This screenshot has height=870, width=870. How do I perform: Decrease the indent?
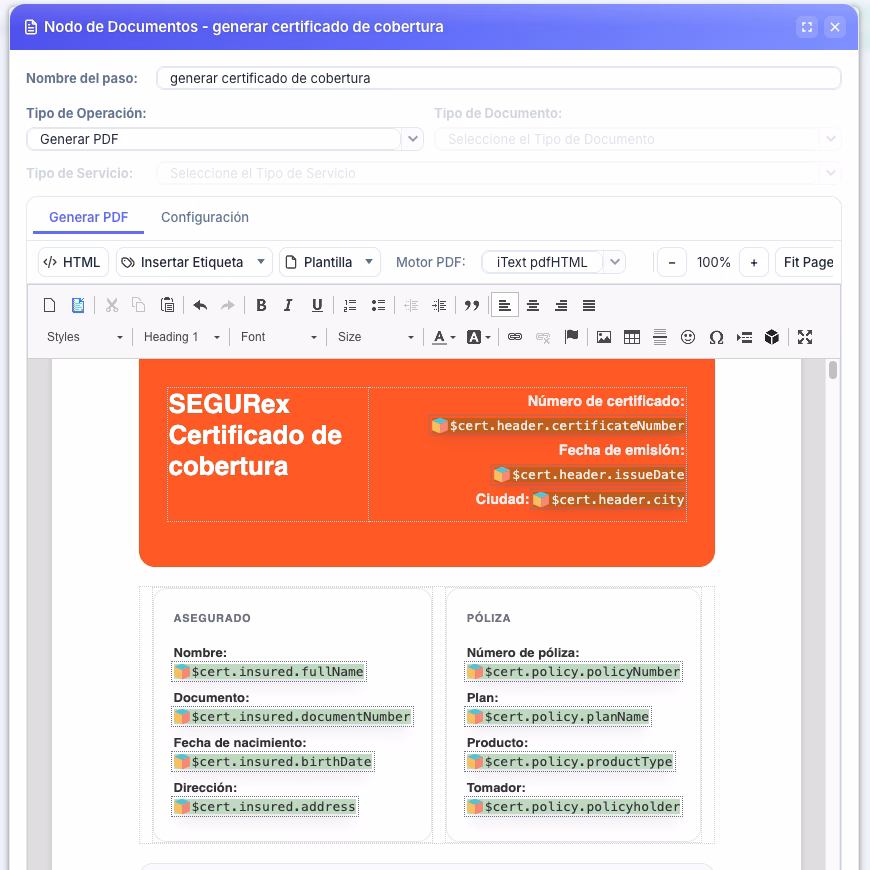411,305
